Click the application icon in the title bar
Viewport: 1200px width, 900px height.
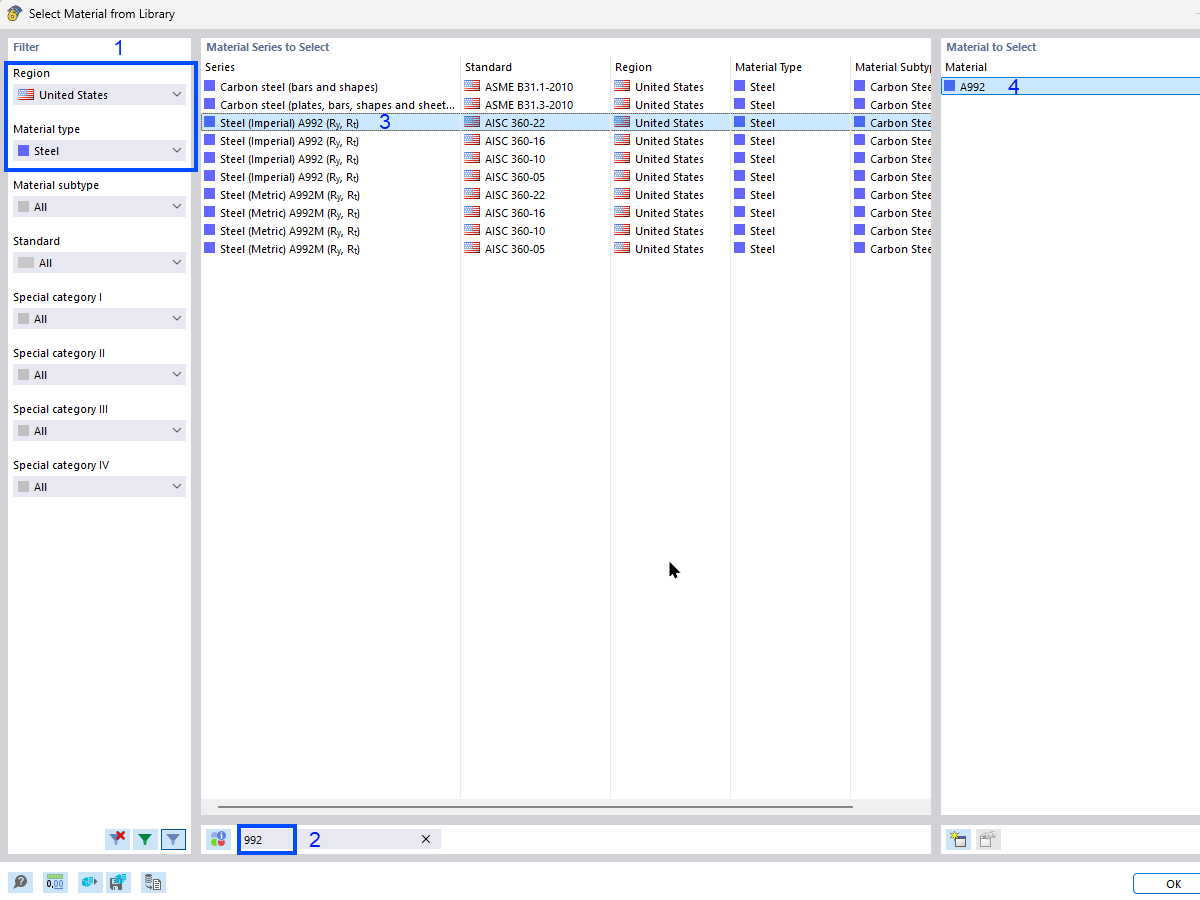tap(14, 14)
